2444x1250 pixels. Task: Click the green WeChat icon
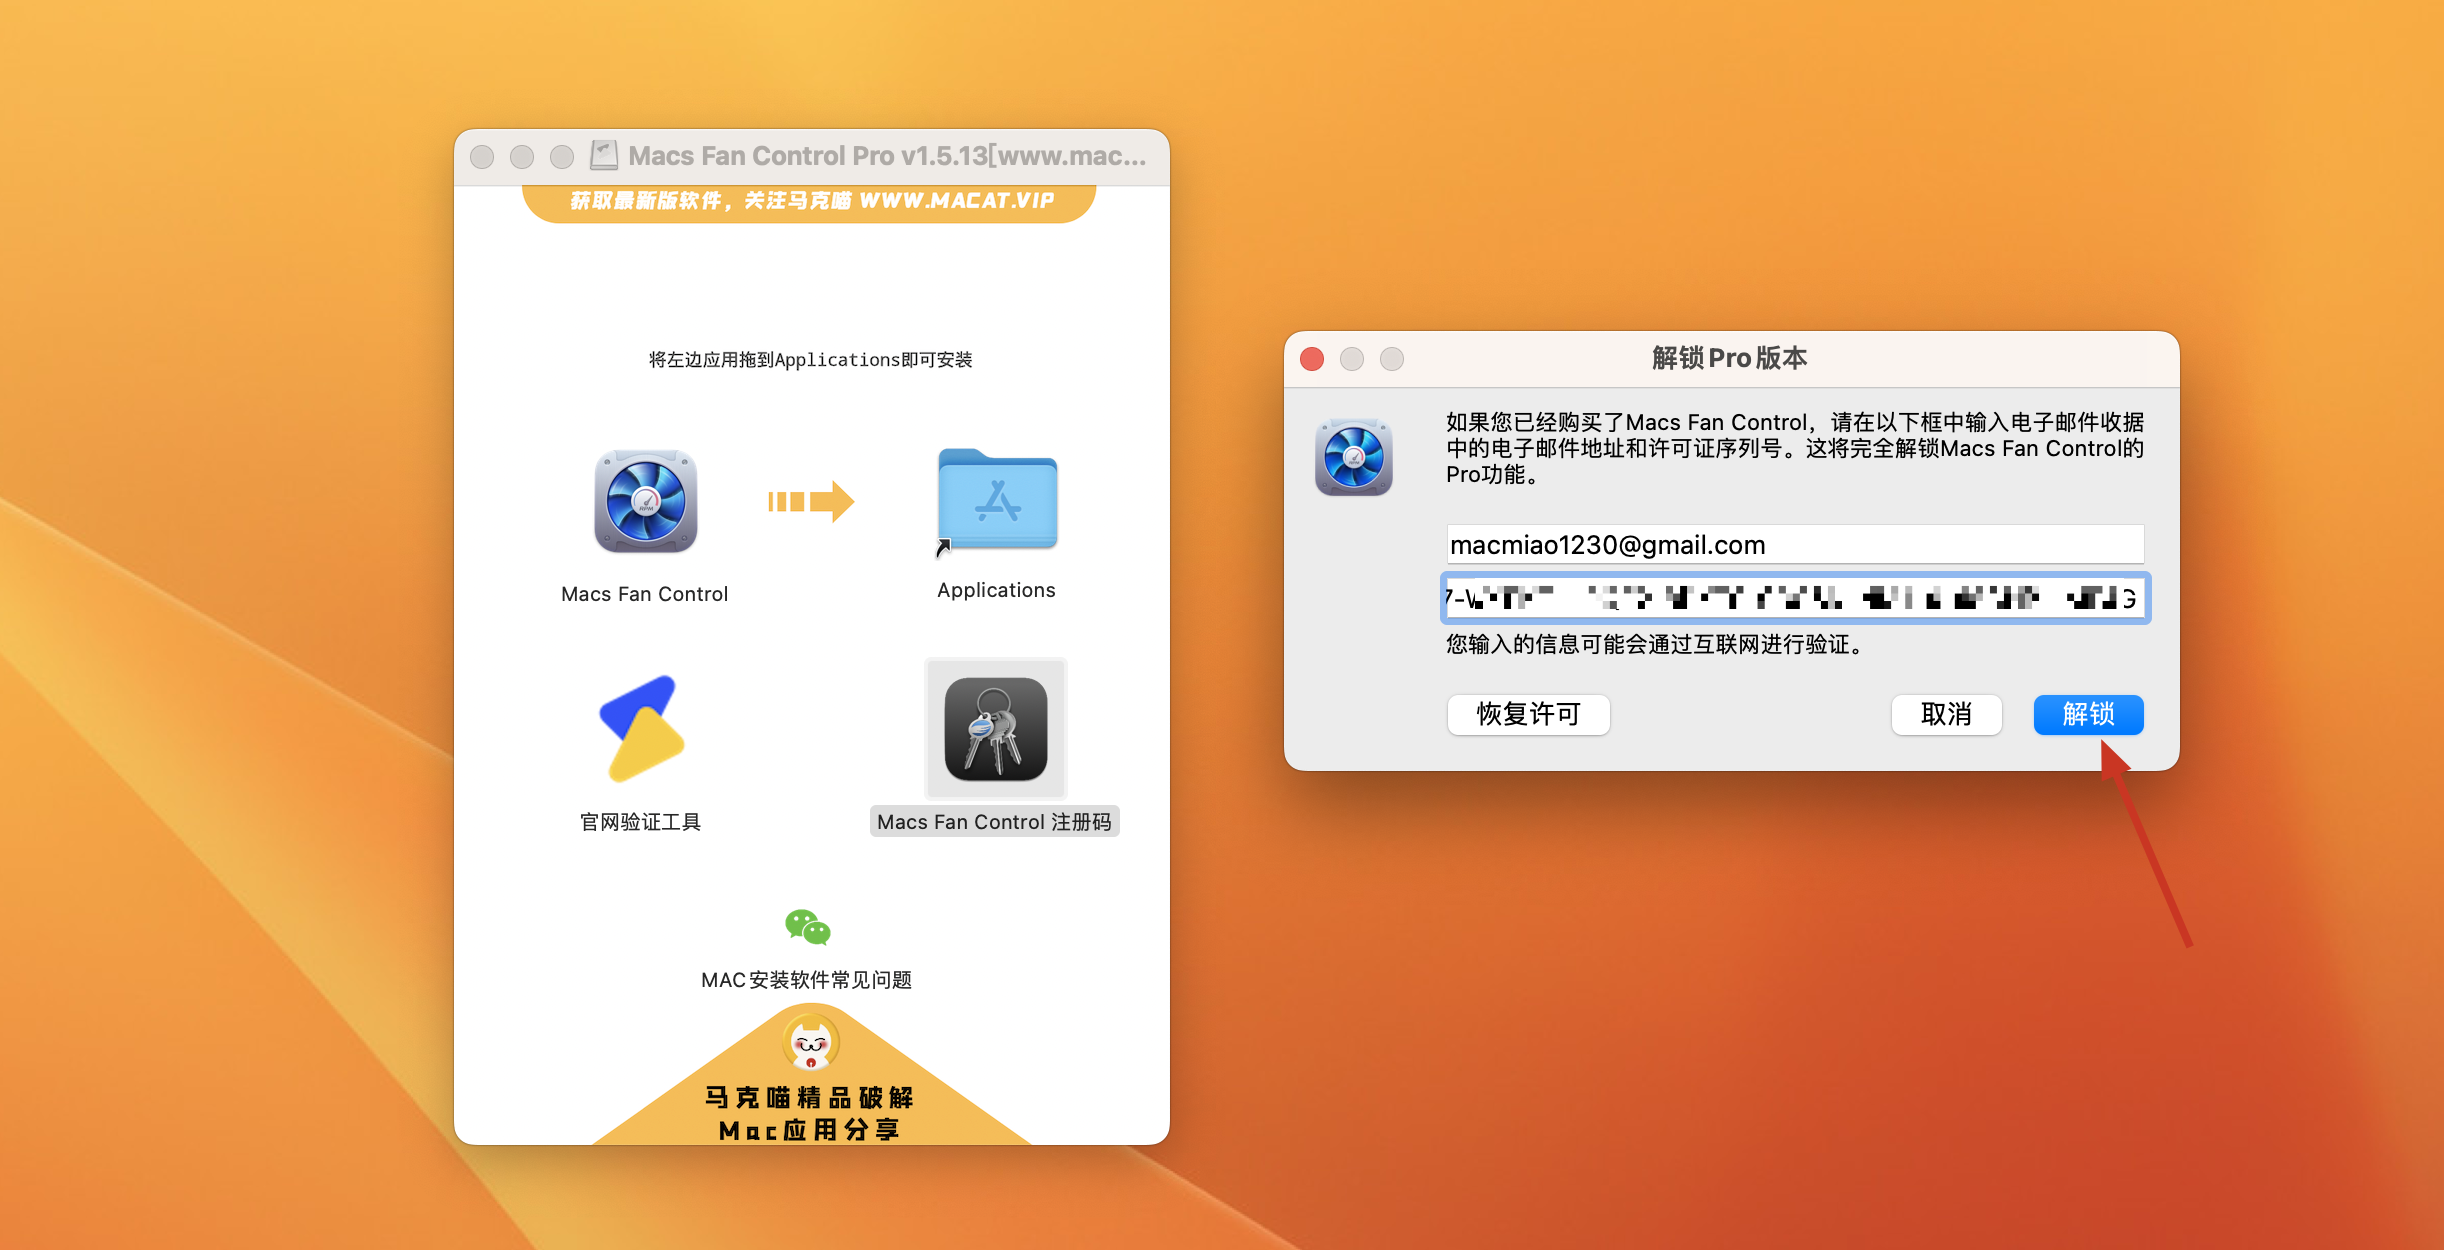(807, 927)
